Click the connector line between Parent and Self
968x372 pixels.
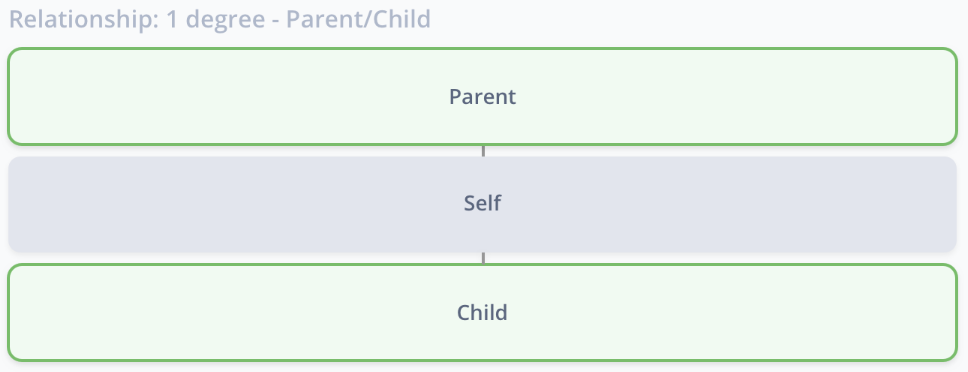(483, 151)
